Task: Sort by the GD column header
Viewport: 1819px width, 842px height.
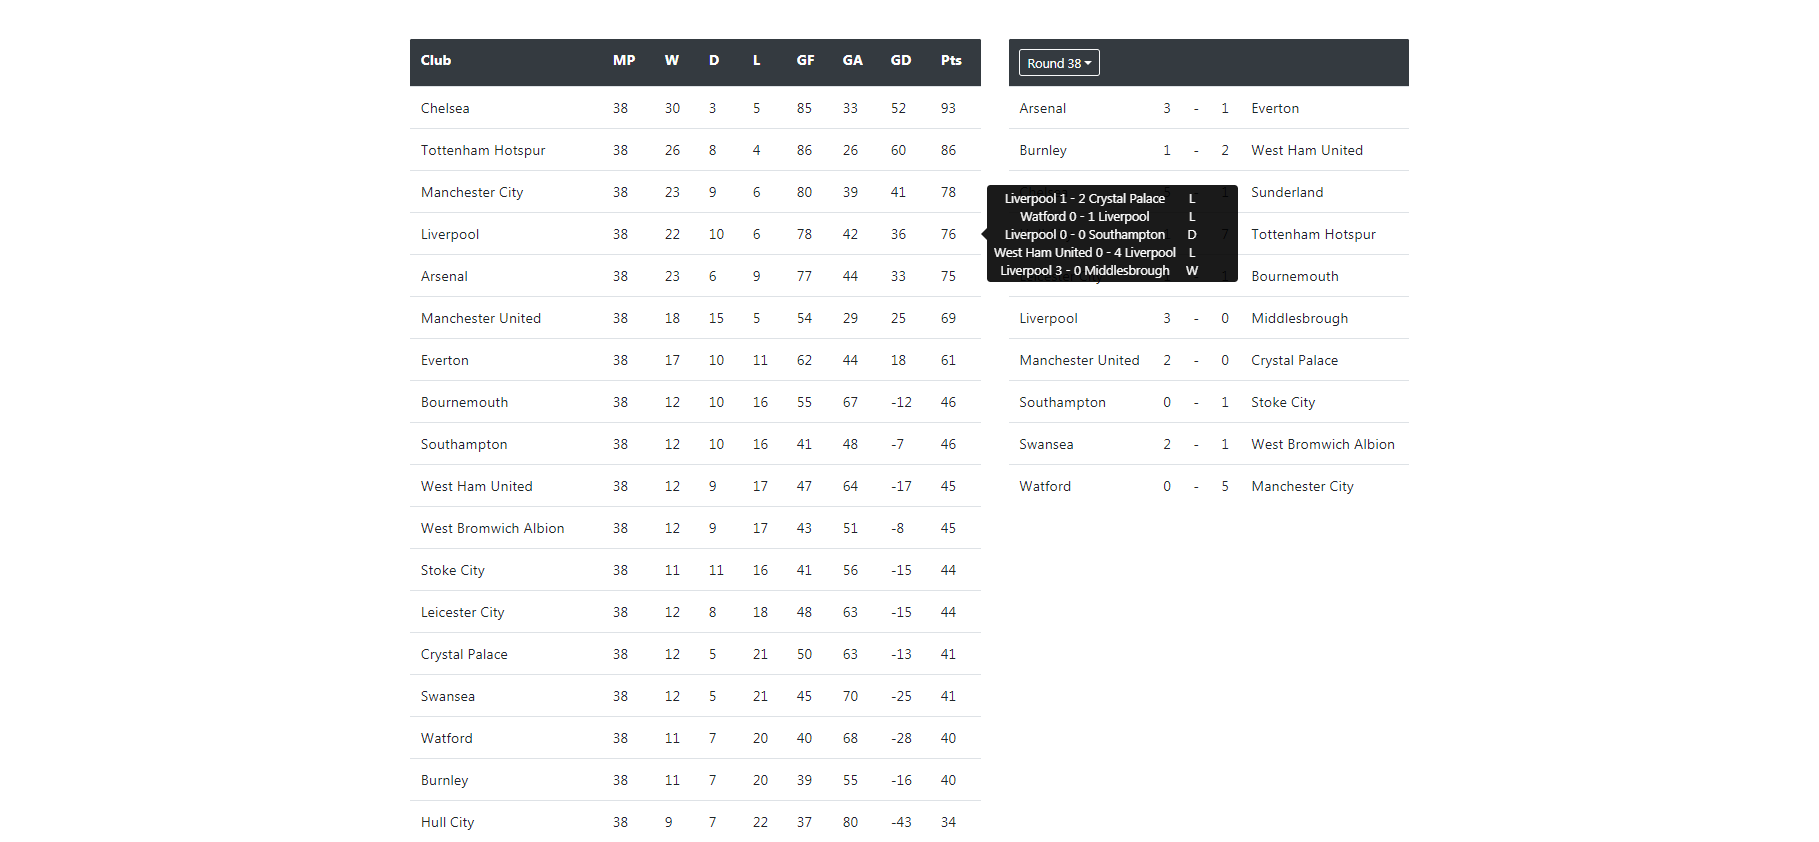Action: (899, 60)
